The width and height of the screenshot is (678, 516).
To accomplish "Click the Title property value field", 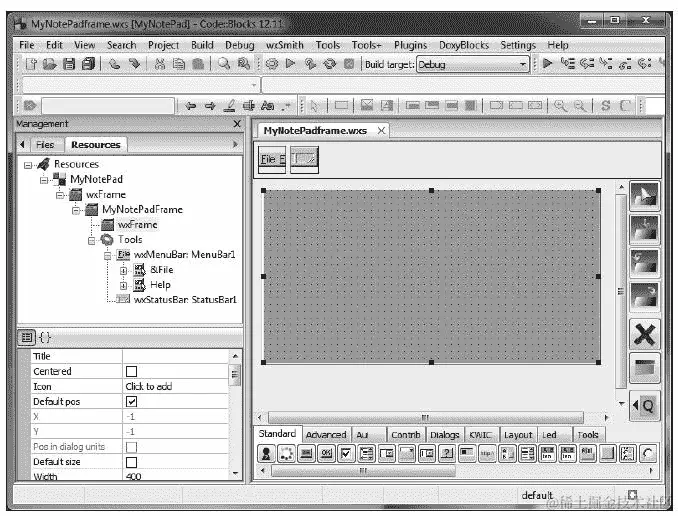I will click(x=175, y=356).
